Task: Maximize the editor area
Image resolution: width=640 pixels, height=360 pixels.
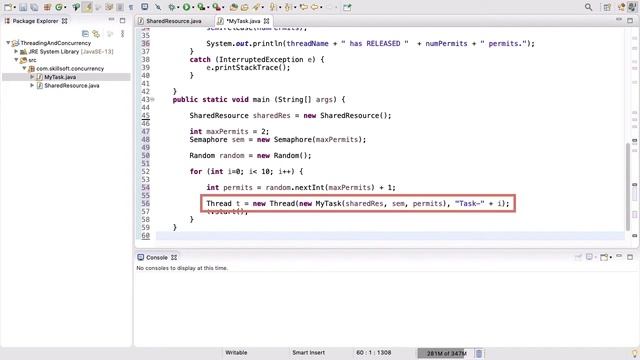Action: coord(630,20)
